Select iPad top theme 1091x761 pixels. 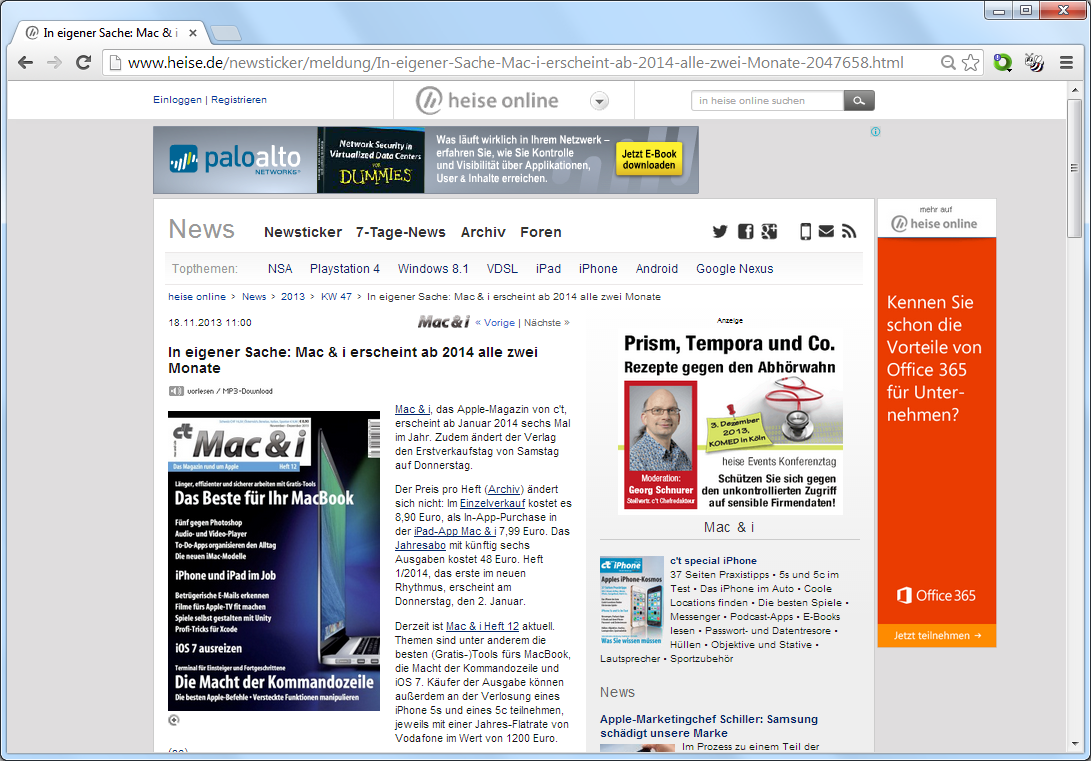548,269
